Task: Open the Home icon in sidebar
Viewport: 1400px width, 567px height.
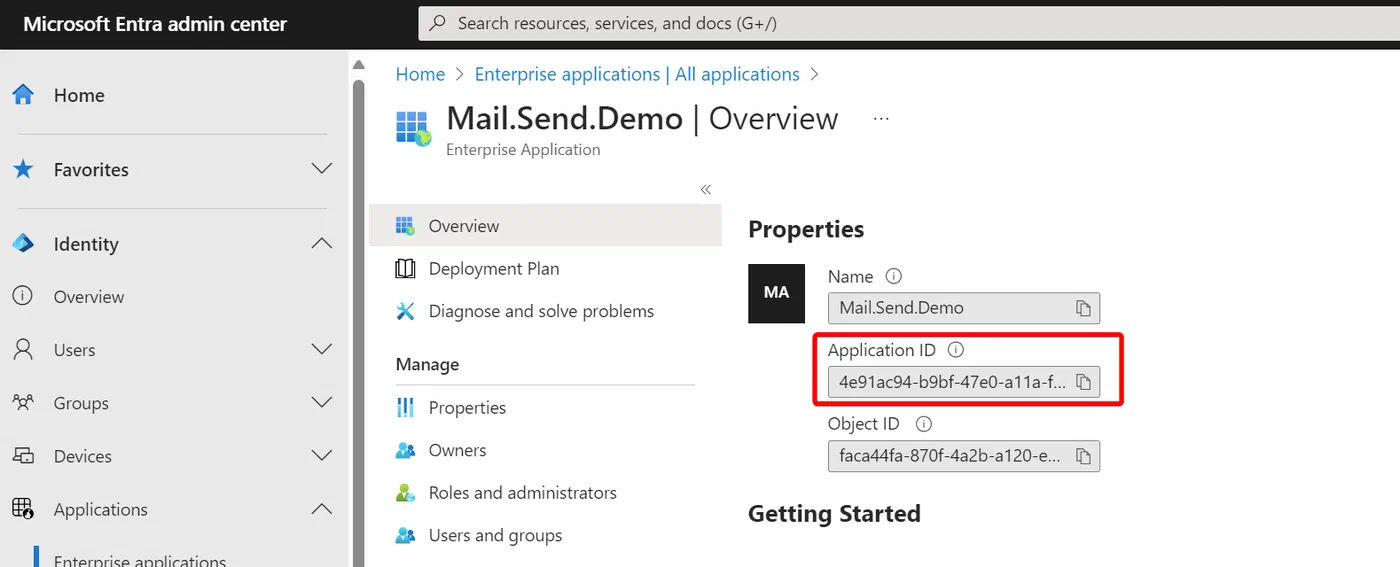Action: point(23,95)
